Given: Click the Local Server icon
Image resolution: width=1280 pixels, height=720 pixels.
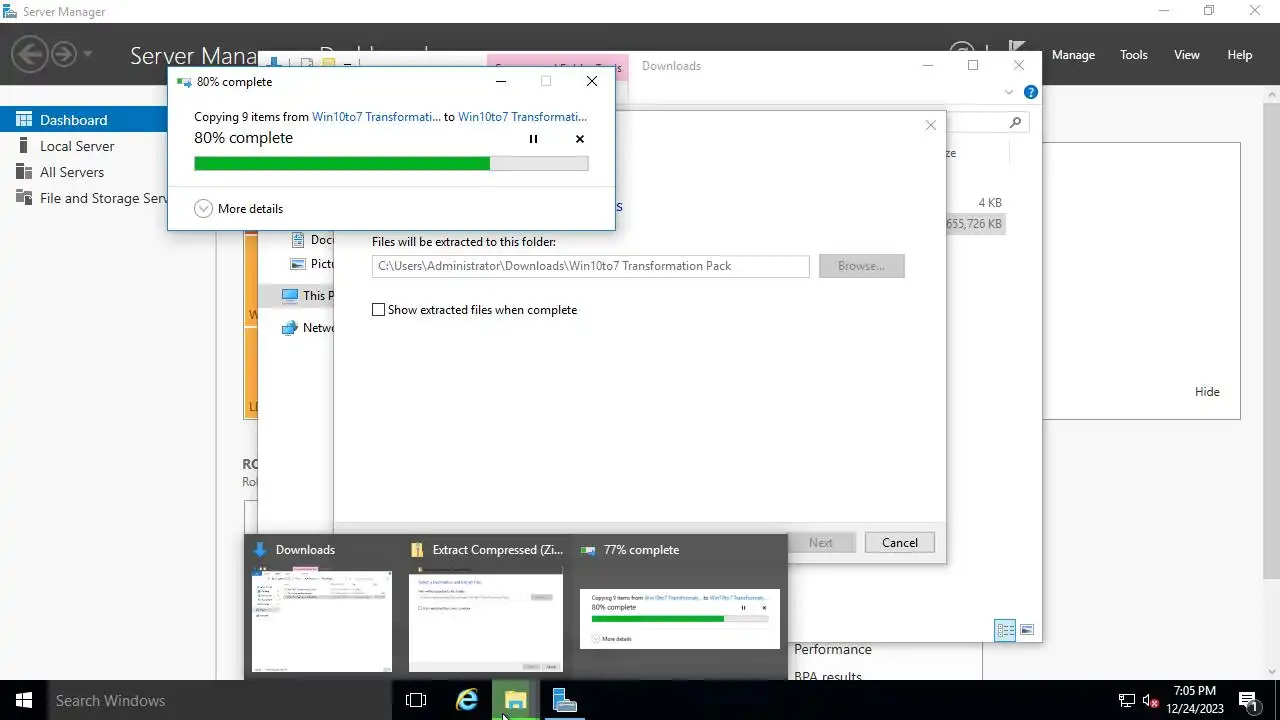Looking at the screenshot, I should (x=23, y=146).
